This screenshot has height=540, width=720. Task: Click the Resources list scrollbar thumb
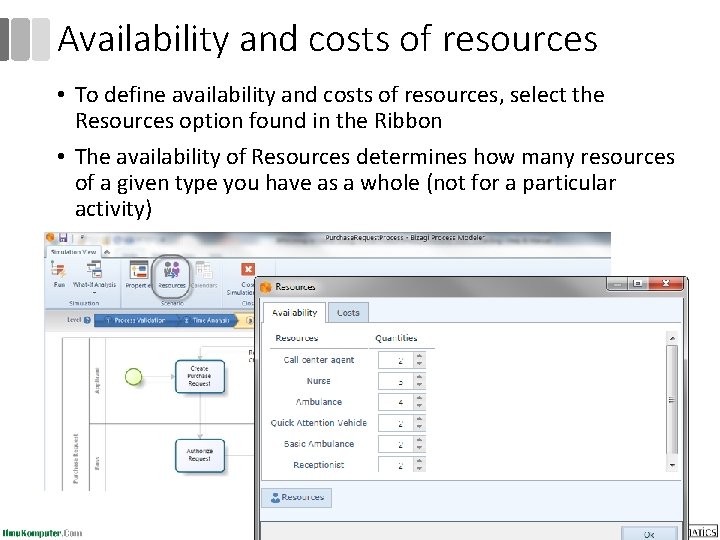tap(672, 399)
